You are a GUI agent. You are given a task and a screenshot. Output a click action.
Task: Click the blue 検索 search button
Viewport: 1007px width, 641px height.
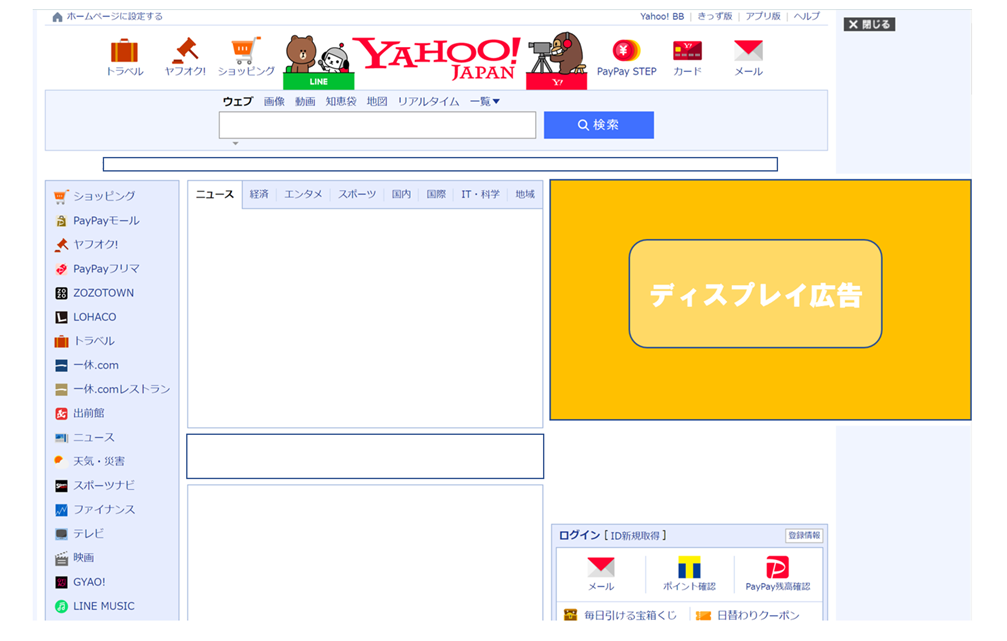(599, 125)
